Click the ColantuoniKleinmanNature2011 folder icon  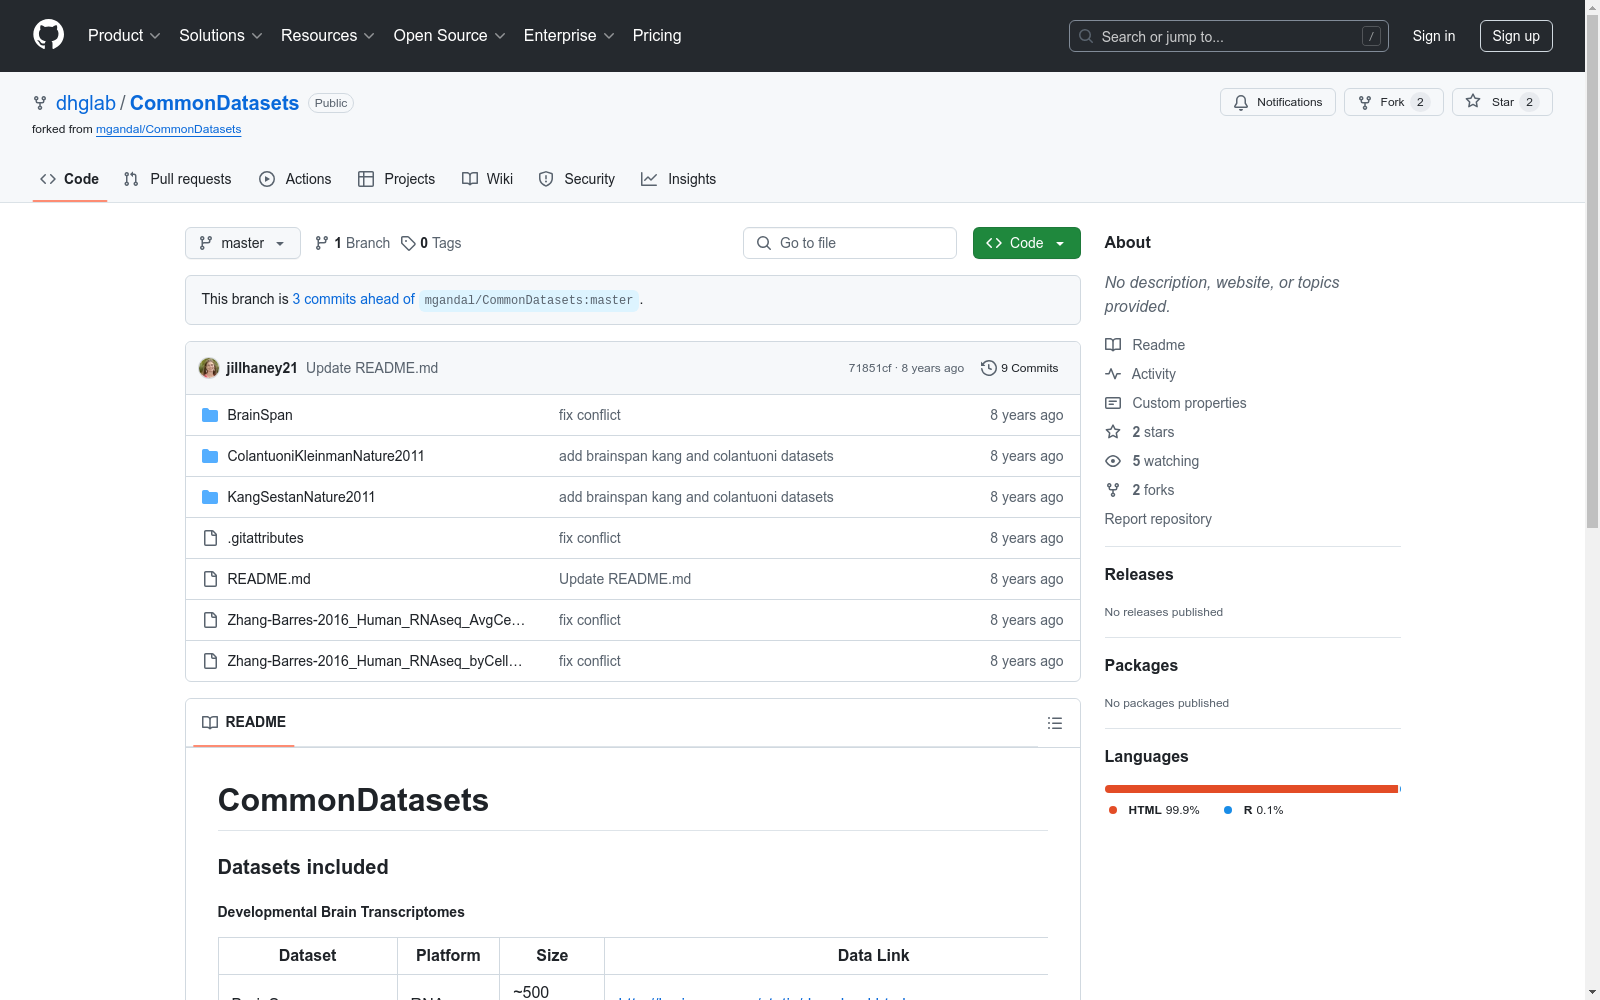210,456
